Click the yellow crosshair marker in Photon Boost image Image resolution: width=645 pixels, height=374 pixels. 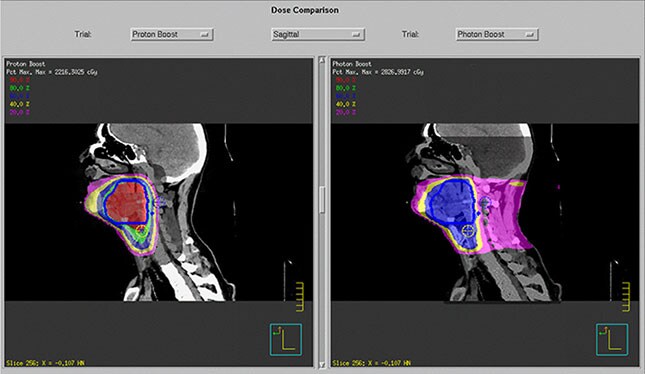469,230
